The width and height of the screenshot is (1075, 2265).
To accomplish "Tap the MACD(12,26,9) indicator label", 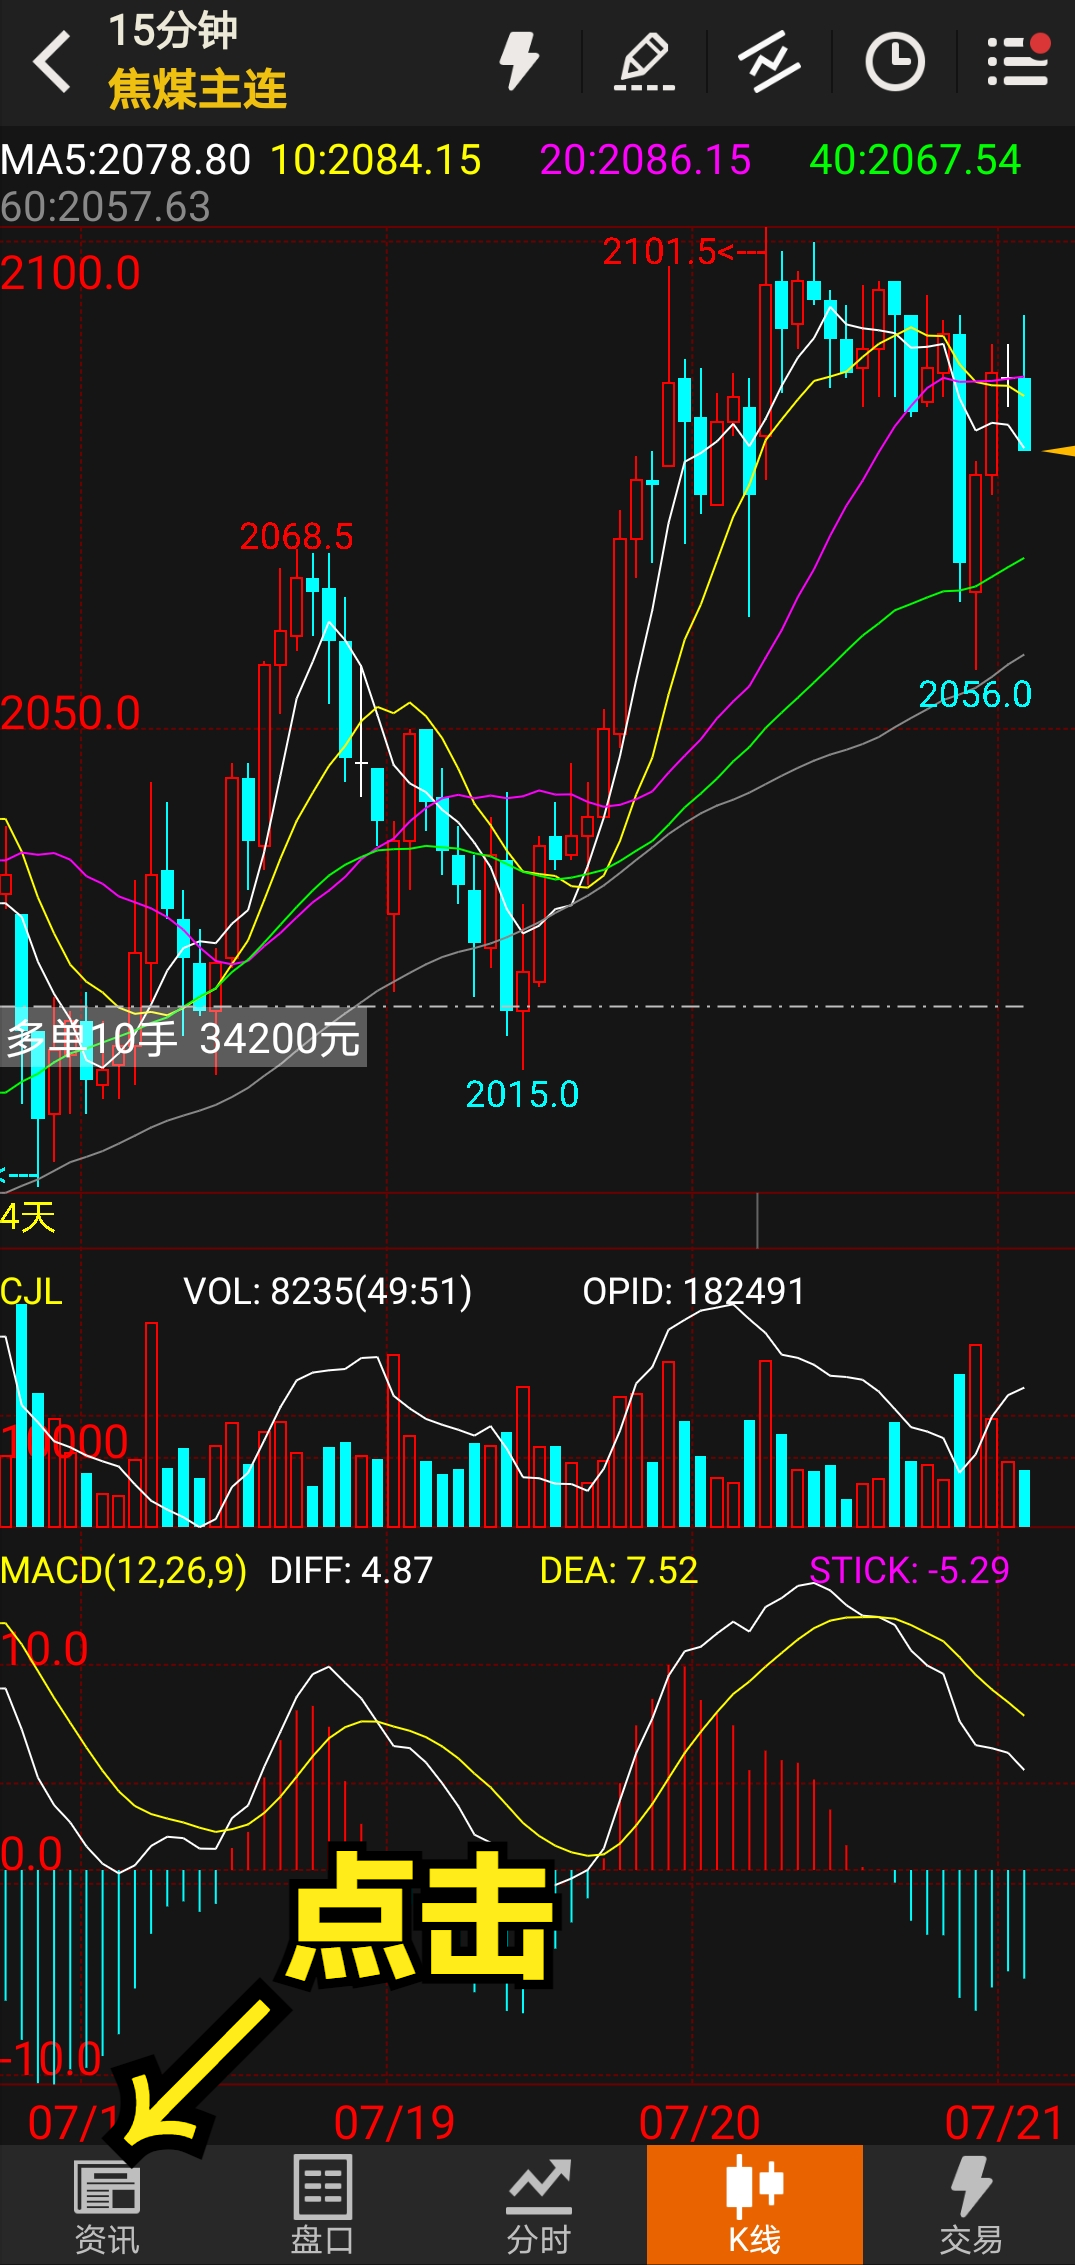I will click(124, 1571).
